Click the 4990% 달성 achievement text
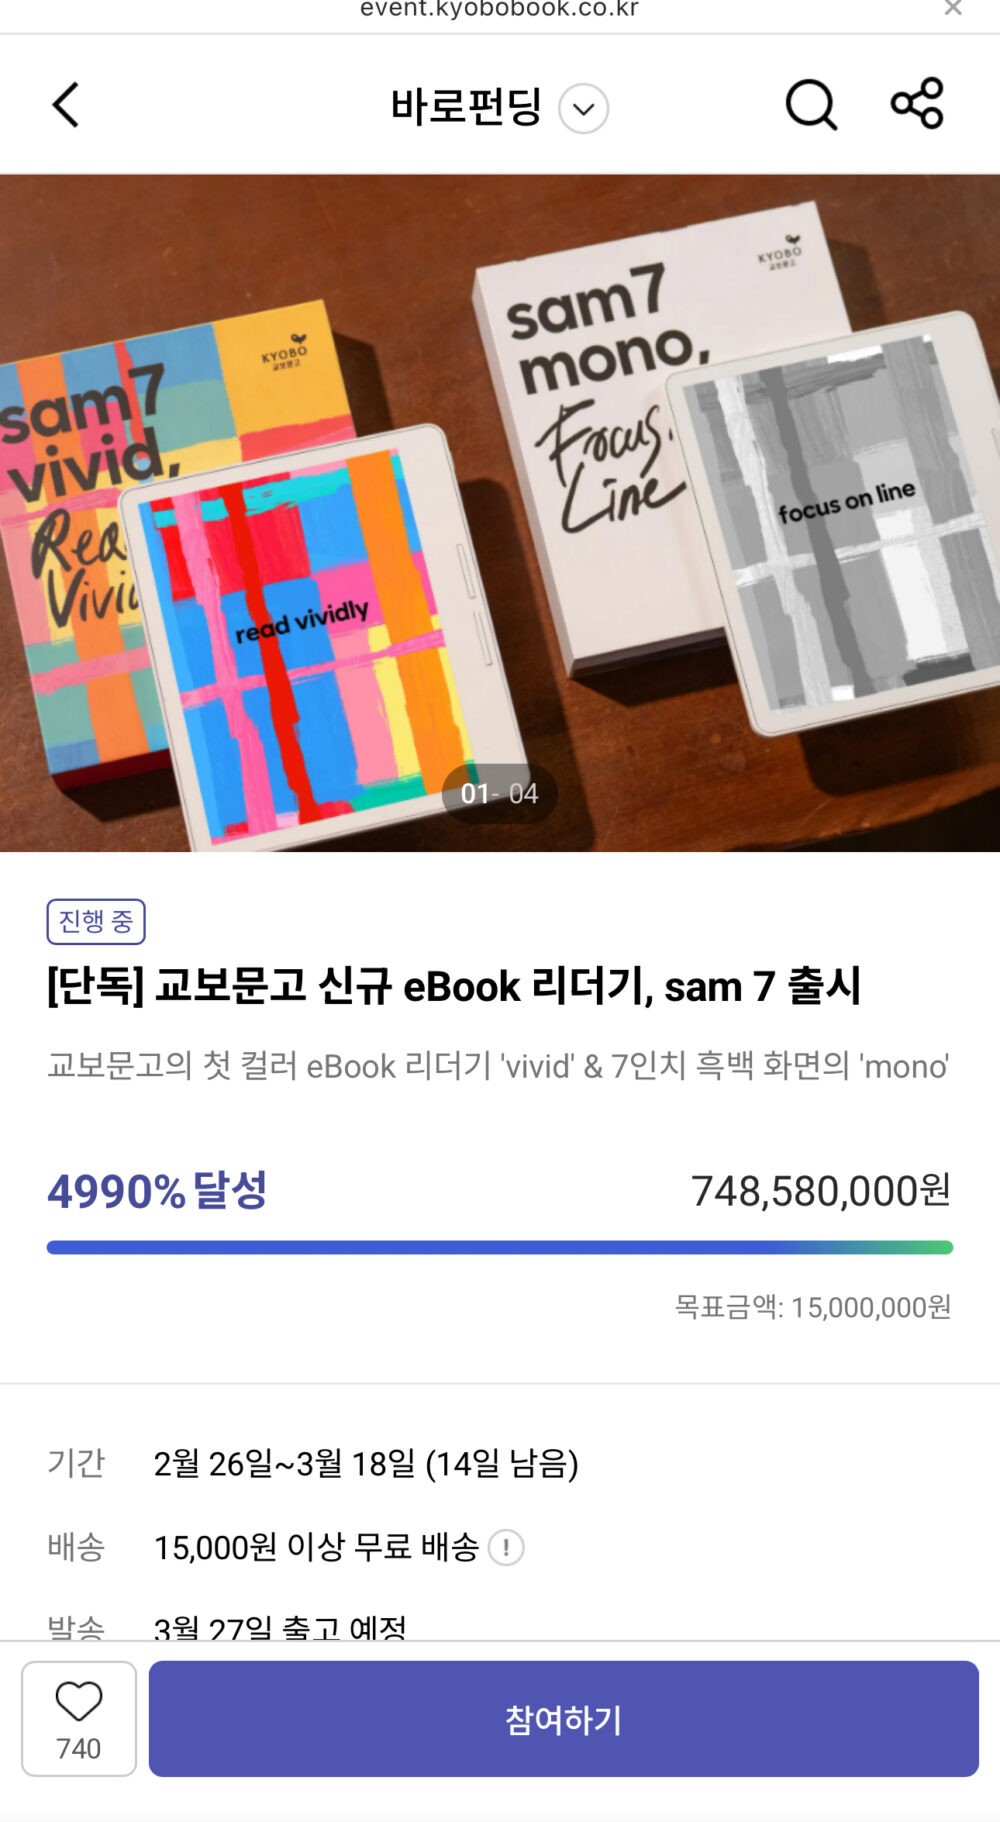1000x1822 pixels. [157, 1190]
